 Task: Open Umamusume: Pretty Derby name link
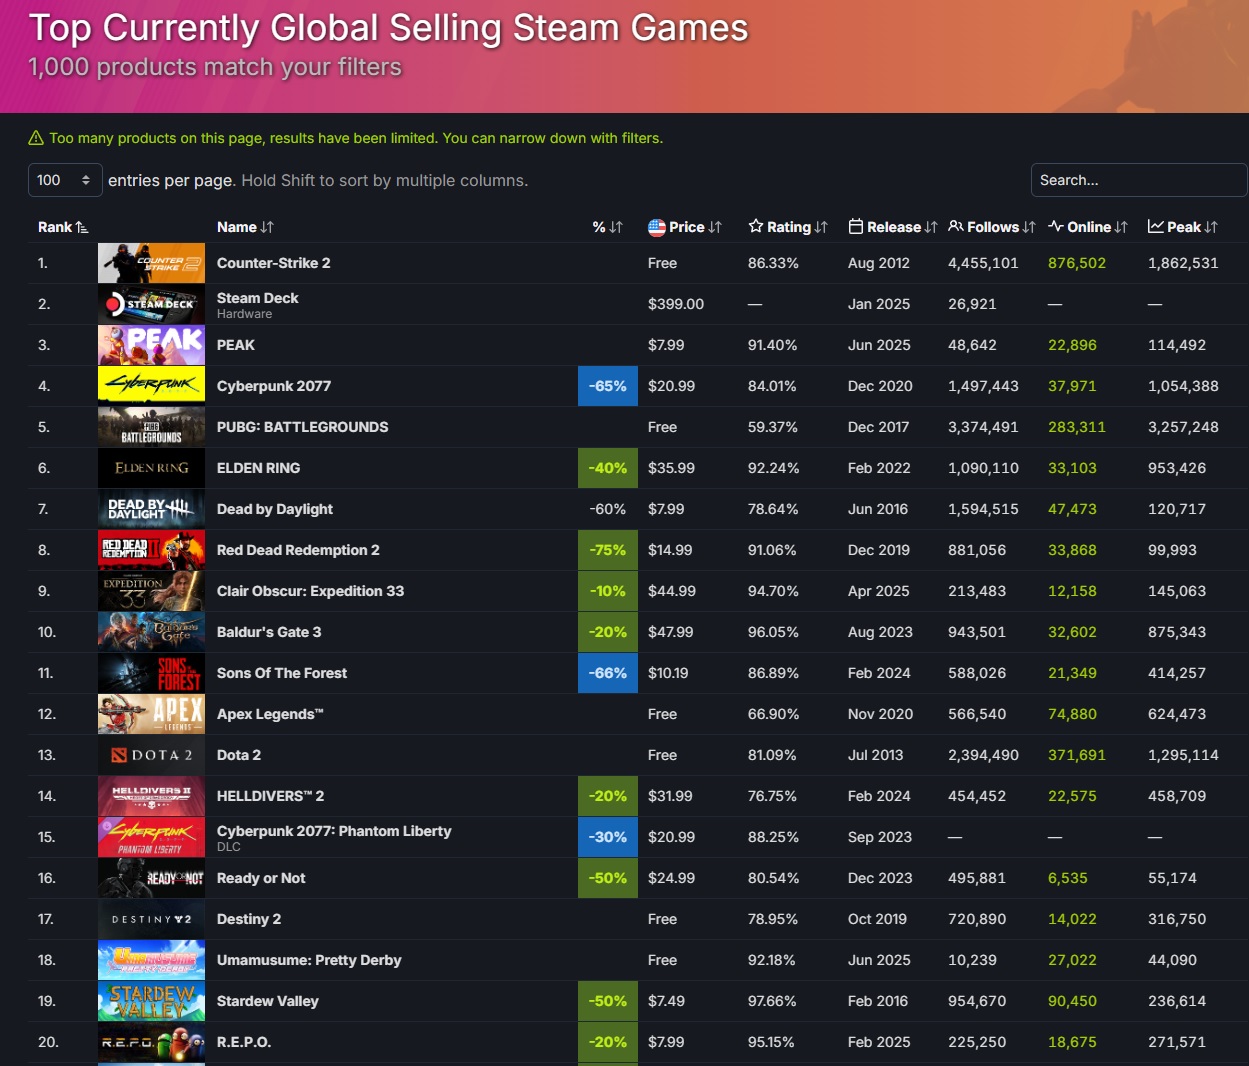pos(309,960)
